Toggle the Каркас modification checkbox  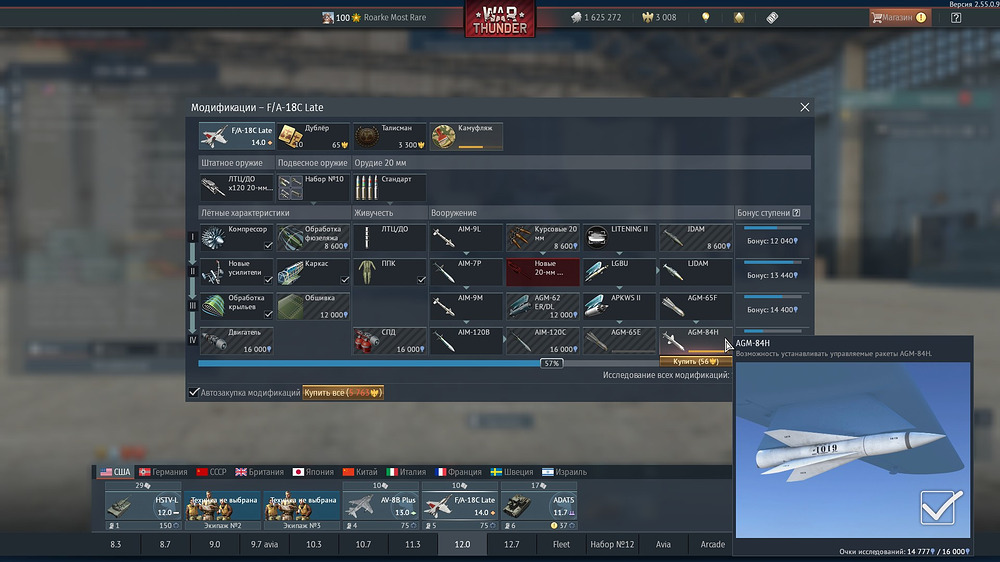tap(344, 280)
